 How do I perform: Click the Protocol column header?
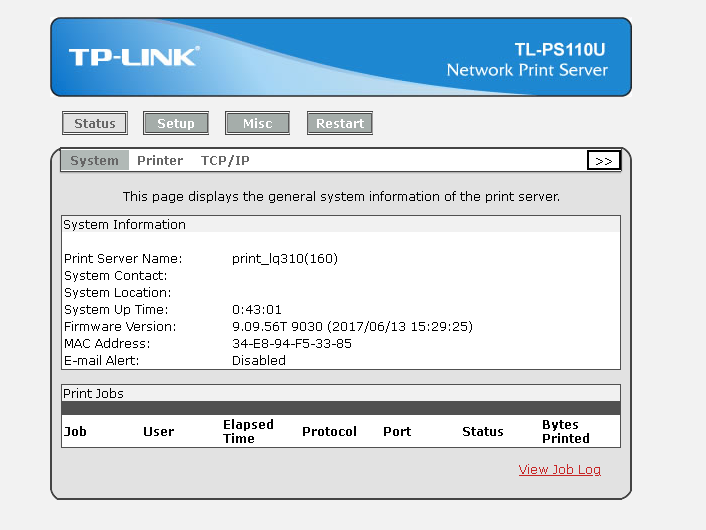tap(330, 431)
